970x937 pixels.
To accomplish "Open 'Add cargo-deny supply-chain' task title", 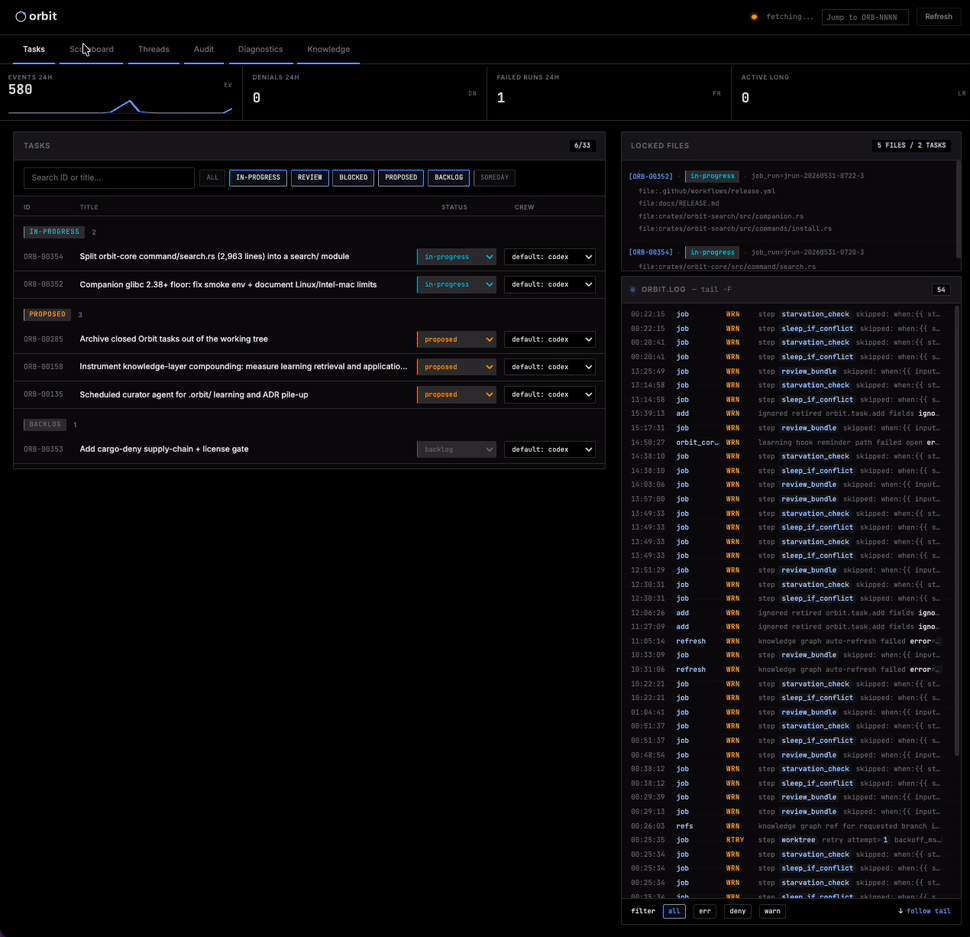I will click(164, 449).
